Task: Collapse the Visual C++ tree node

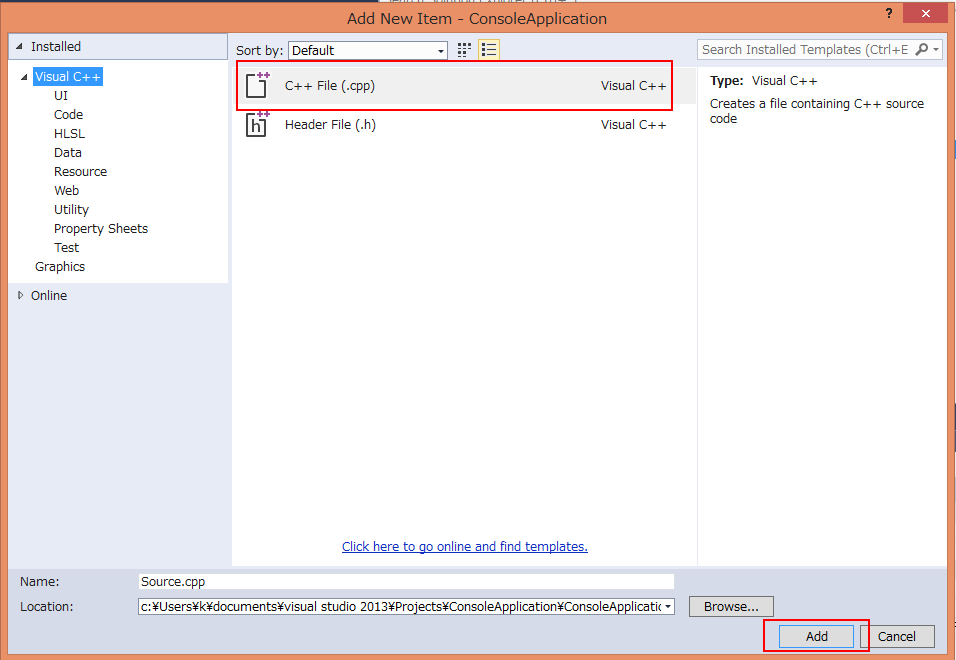Action: (x=24, y=77)
